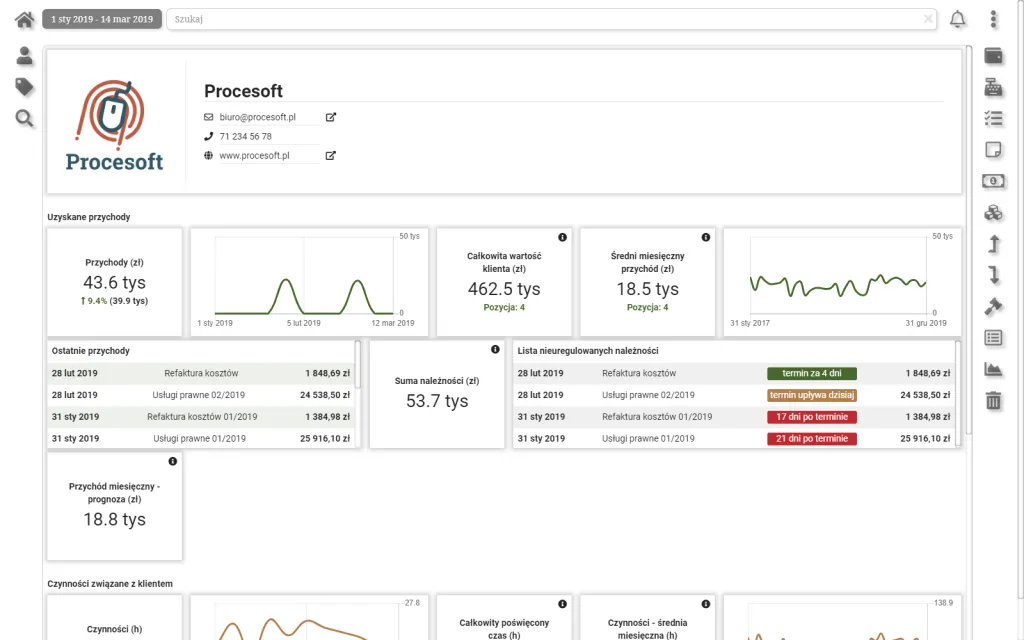The height and width of the screenshot is (640, 1024).
Task: Click the 'Czynności związane z klientem' heading
Action: pyautogui.click(x=110, y=584)
